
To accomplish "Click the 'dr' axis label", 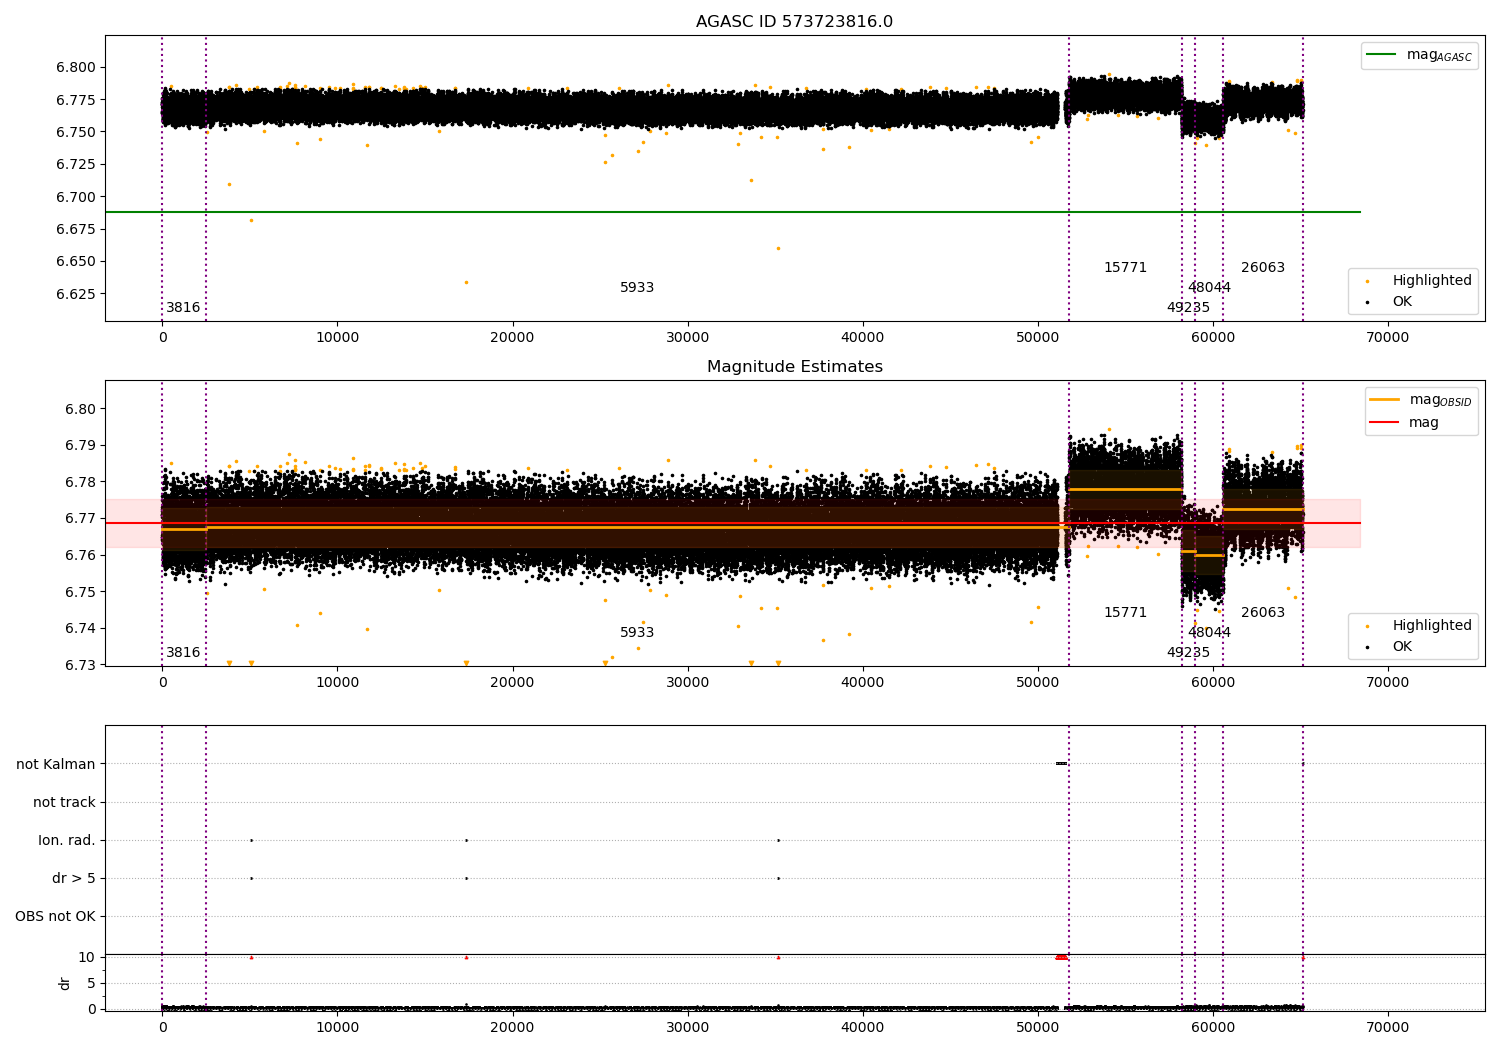I will coord(65,983).
